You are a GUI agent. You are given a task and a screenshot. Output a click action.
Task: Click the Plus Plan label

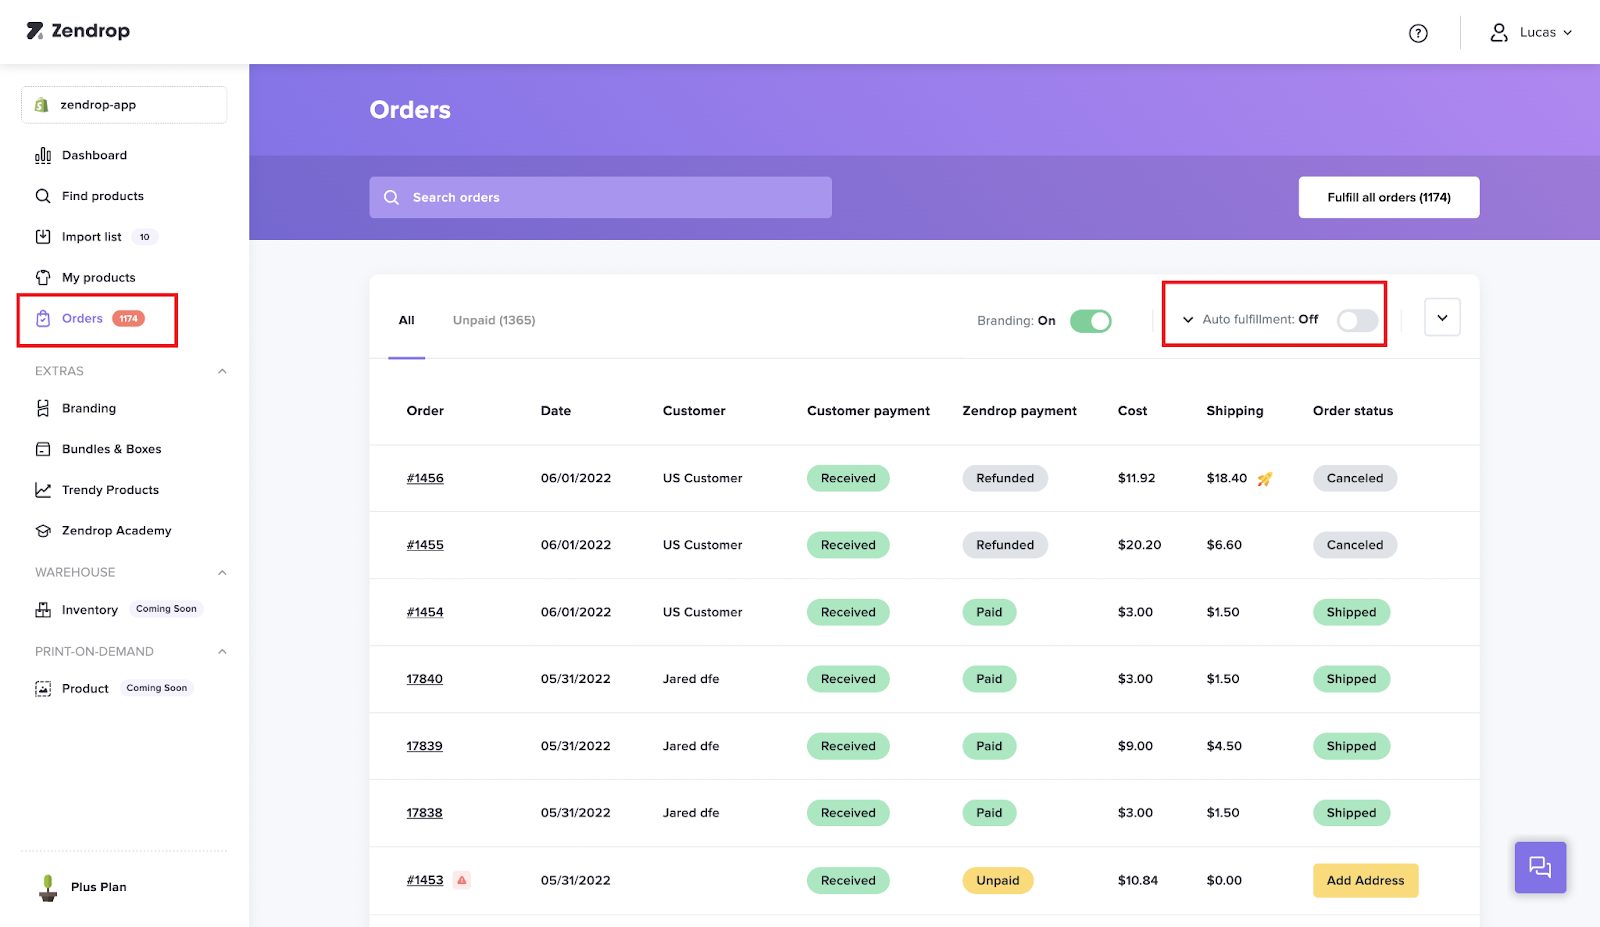(x=99, y=887)
